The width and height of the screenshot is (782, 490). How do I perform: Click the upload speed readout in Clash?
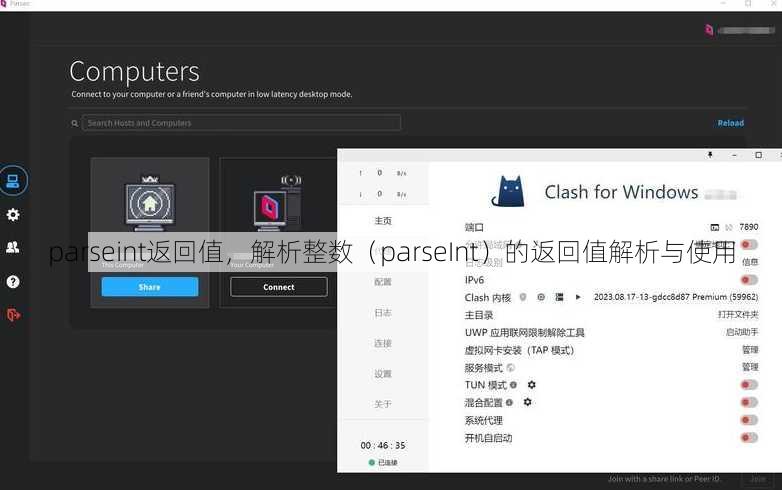click(383, 173)
